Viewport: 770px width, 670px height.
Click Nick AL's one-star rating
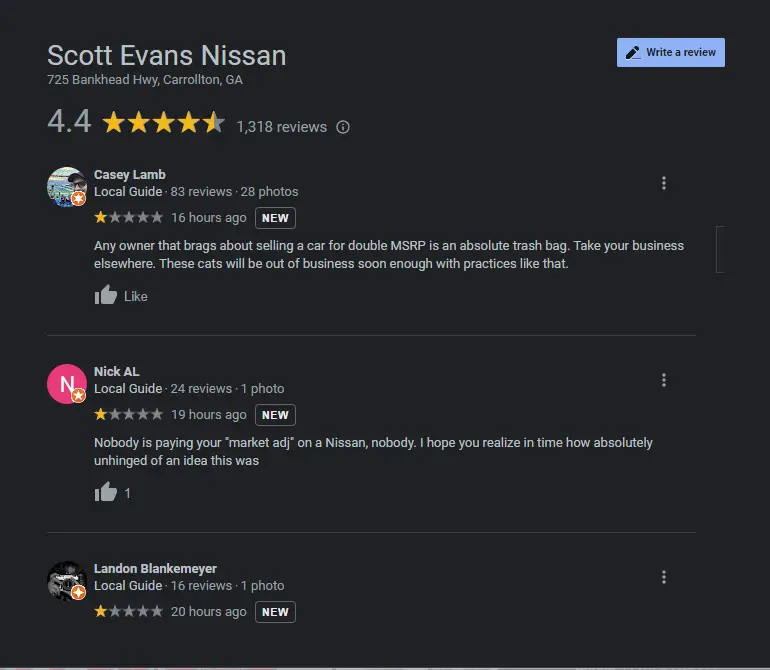tap(128, 414)
